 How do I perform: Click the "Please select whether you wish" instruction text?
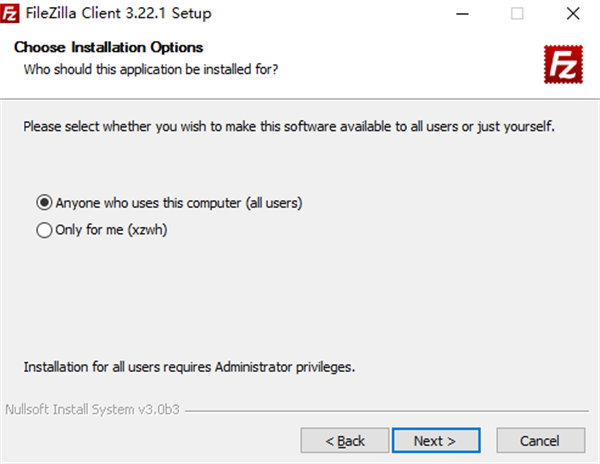288,127
